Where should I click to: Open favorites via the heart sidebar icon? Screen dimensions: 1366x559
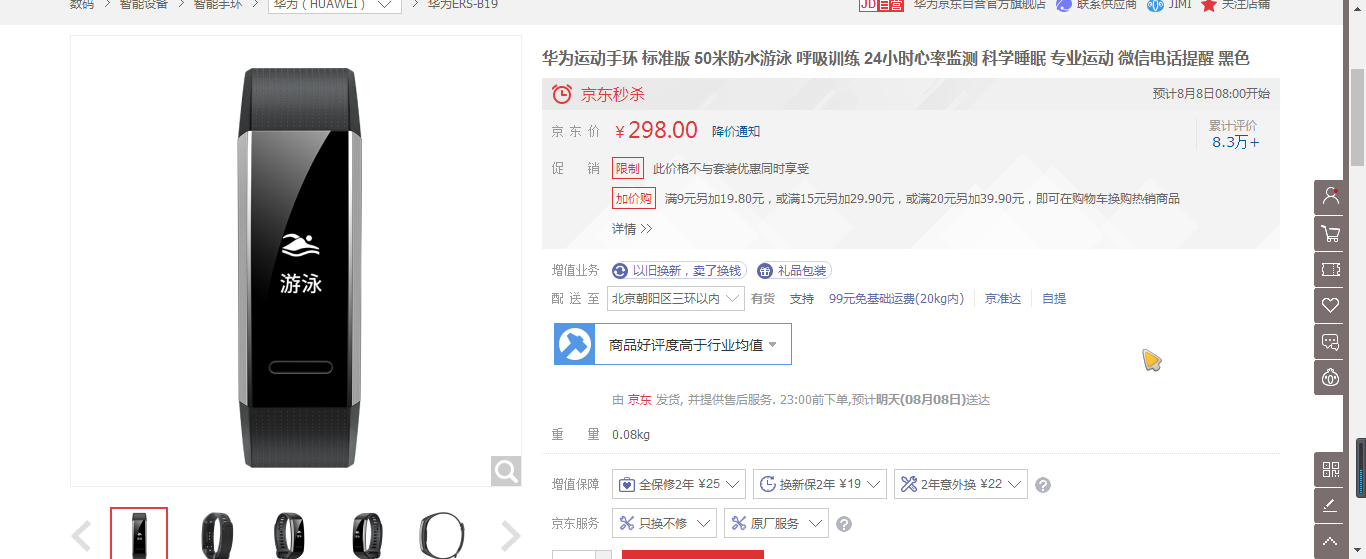coord(1330,305)
